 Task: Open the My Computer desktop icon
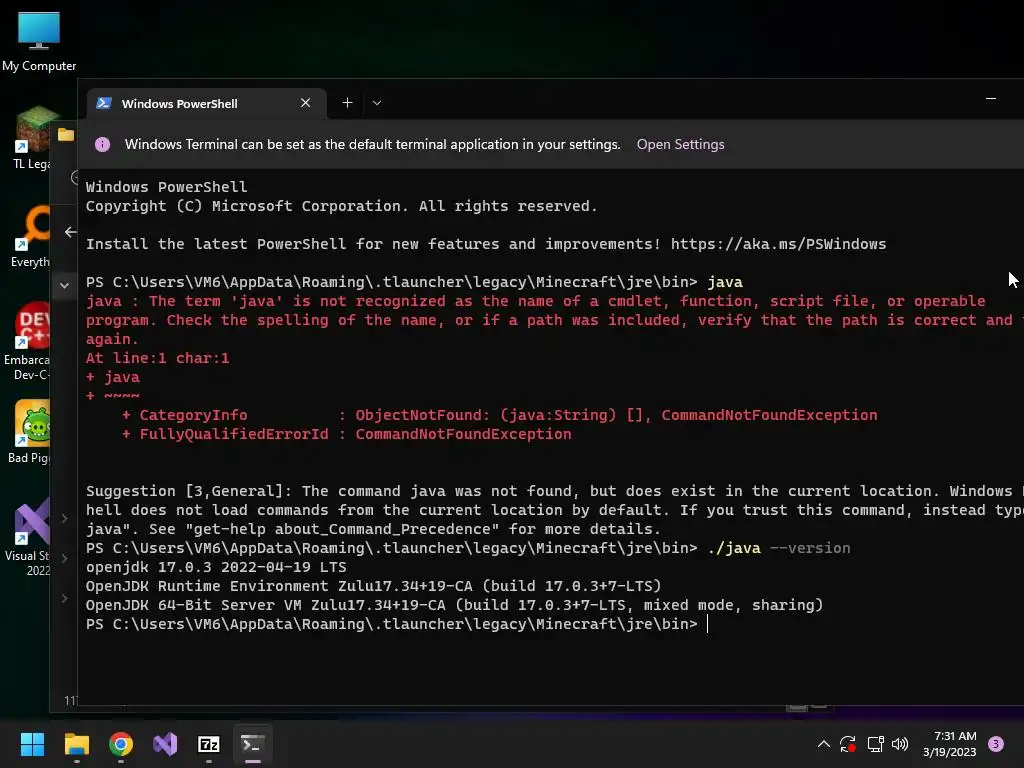pyautogui.click(x=39, y=42)
